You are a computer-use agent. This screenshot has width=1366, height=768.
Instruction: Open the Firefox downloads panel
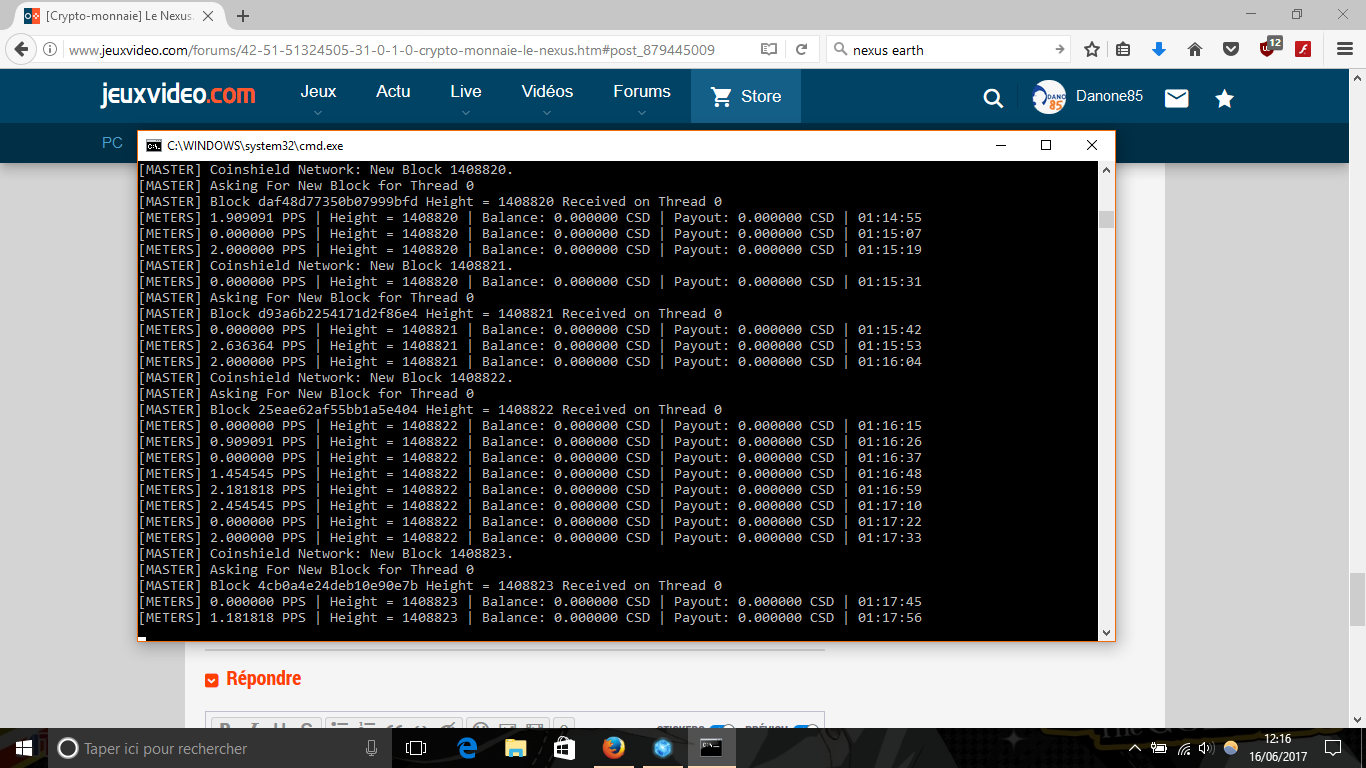1159,49
